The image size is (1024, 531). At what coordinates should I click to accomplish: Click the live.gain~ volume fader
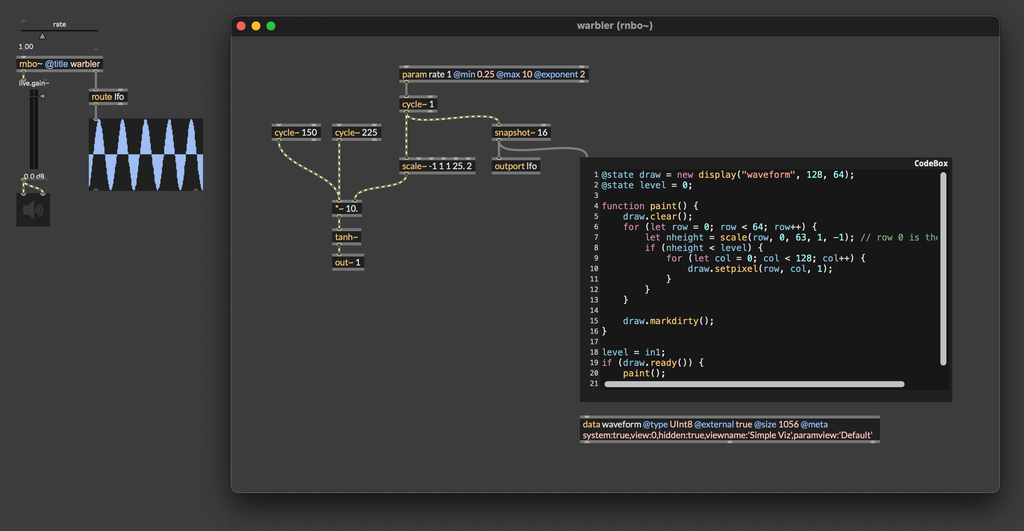coord(33,130)
